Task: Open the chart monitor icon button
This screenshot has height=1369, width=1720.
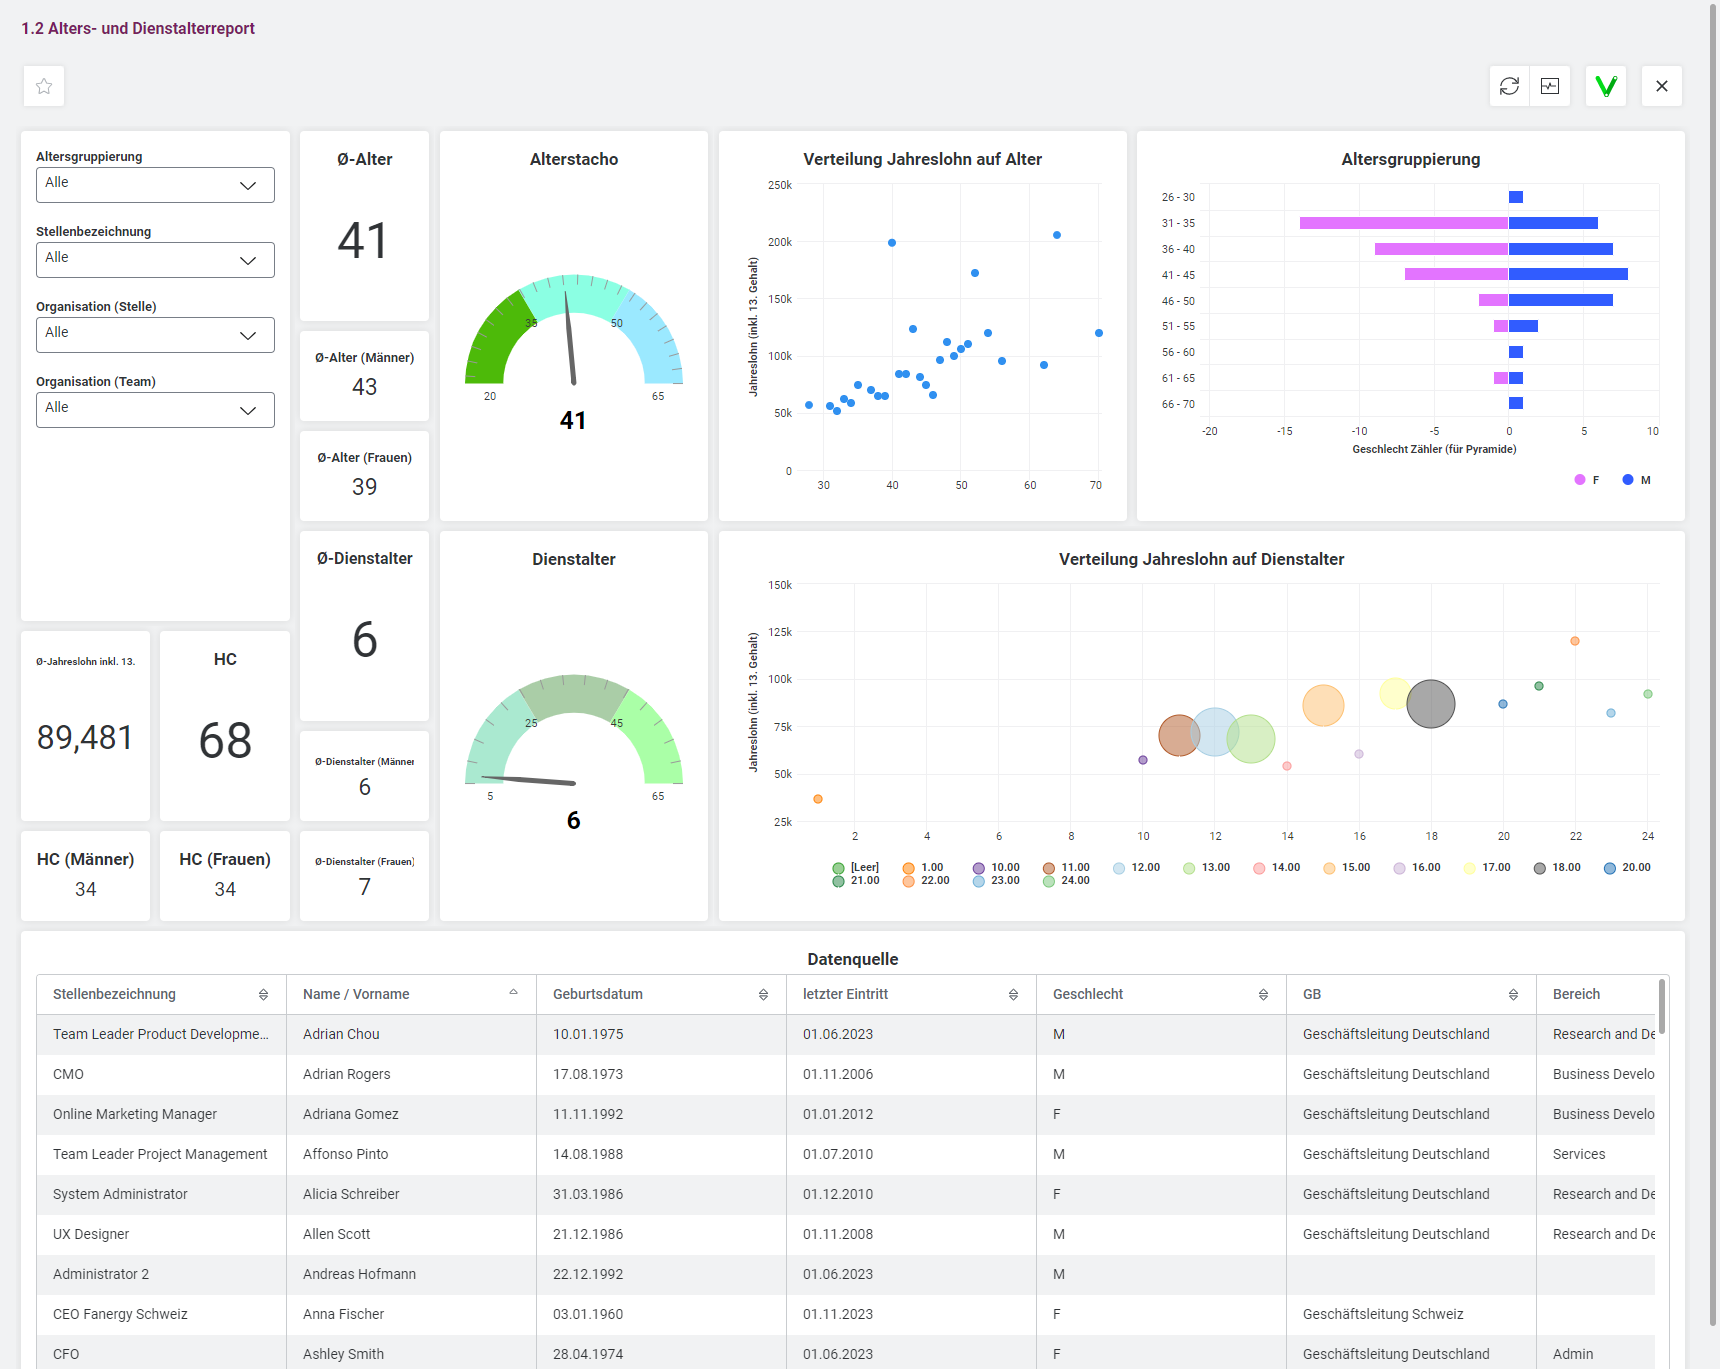Action: pyautogui.click(x=1550, y=86)
